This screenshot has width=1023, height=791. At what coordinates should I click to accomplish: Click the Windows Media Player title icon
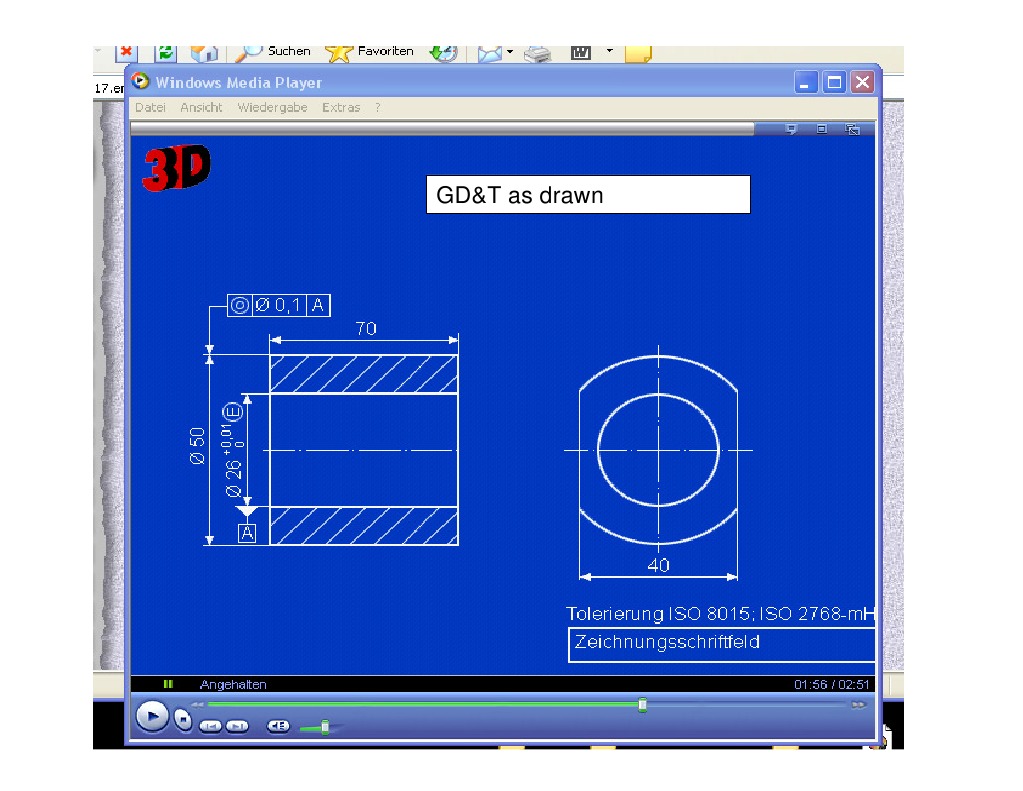pyautogui.click(x=140, y=81)
